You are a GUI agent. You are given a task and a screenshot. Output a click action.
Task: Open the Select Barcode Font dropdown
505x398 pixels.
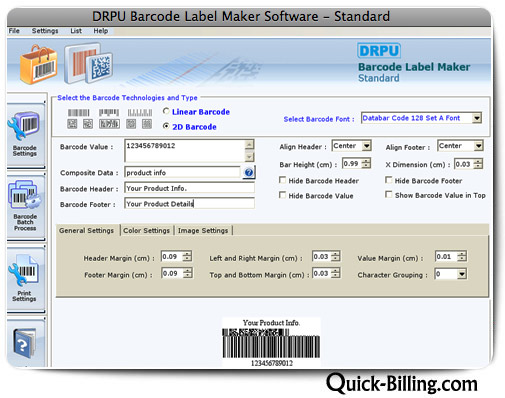477,118
